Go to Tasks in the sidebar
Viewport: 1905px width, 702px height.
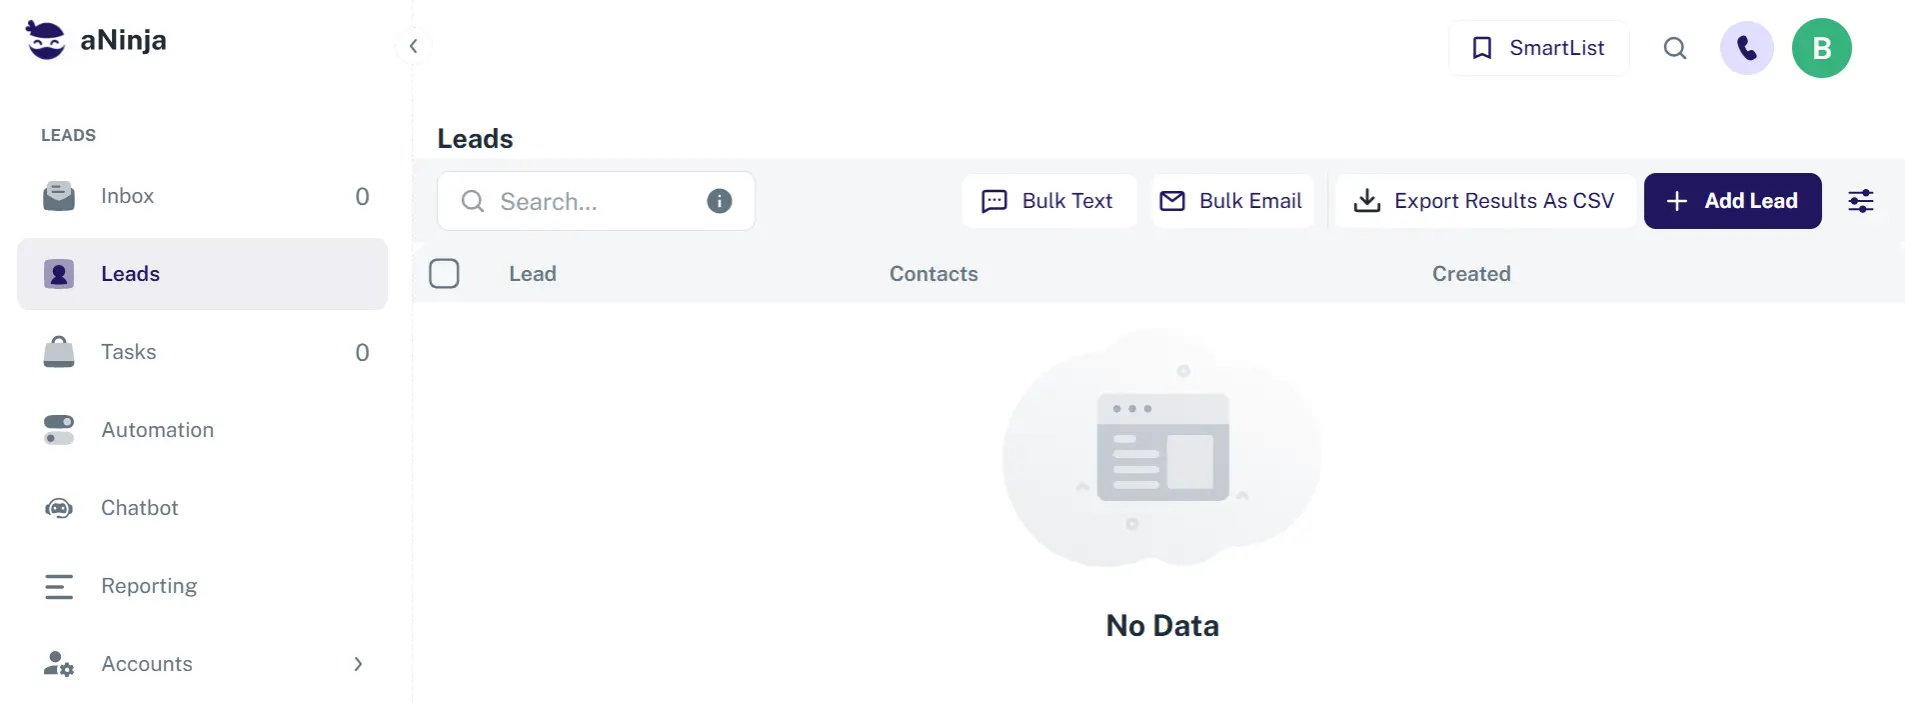coord(128,352)
